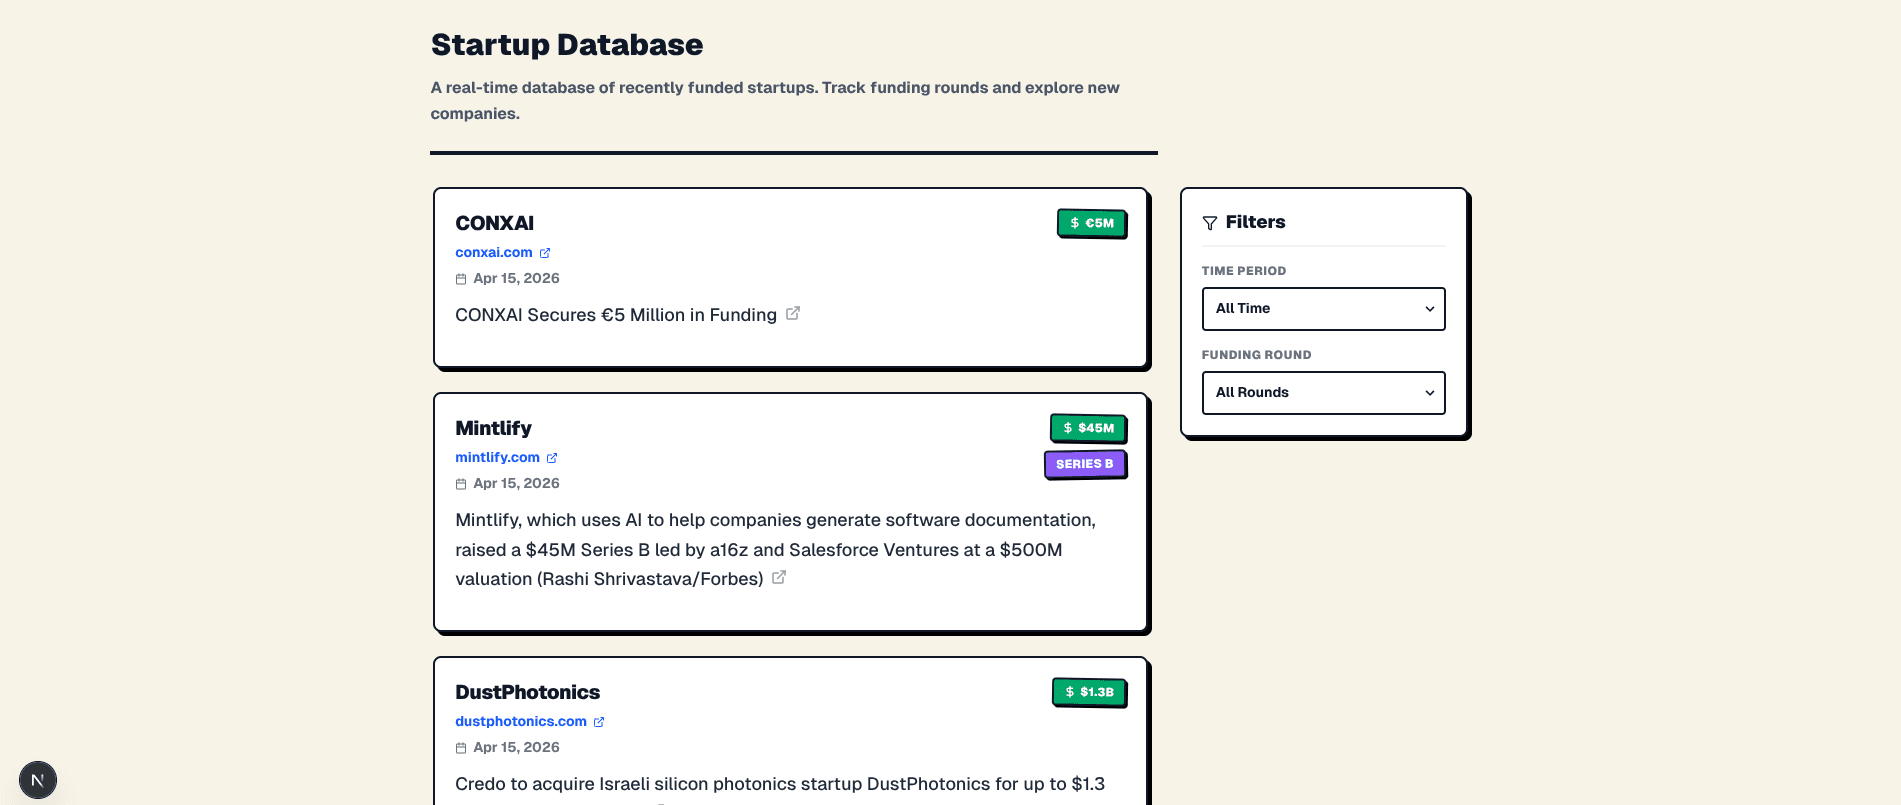Open the Mintlify article external link icon
Image resolution: width=1901 pixels, height=805 pixels.
(779, 578)
